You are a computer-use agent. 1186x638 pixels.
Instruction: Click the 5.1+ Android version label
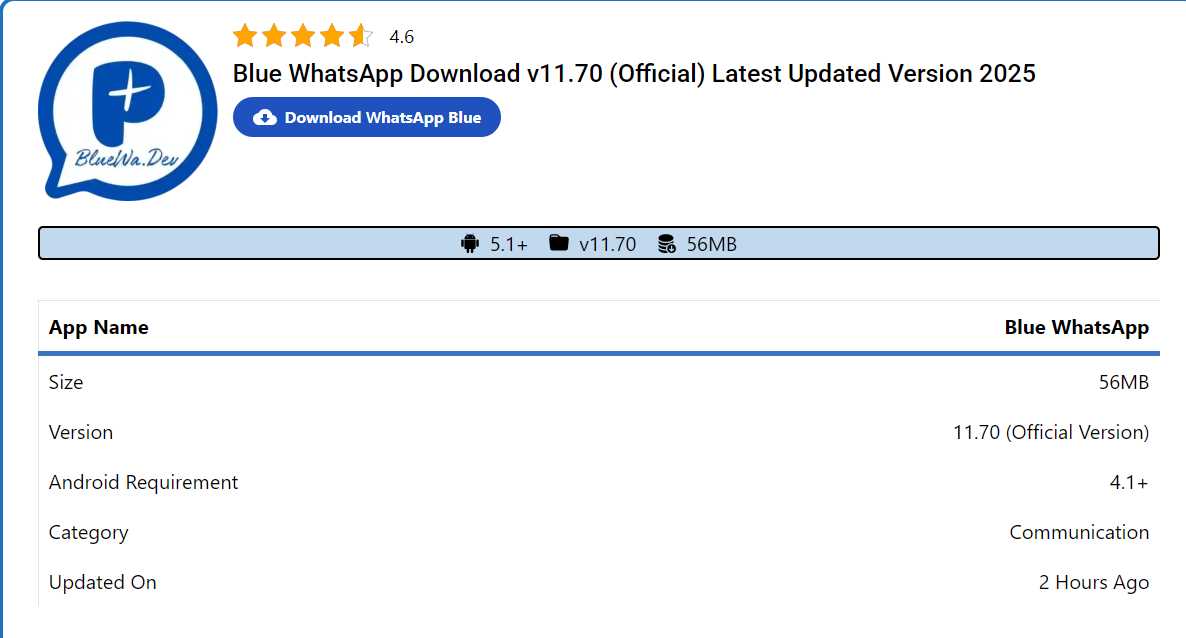click(x=509, y=244)
